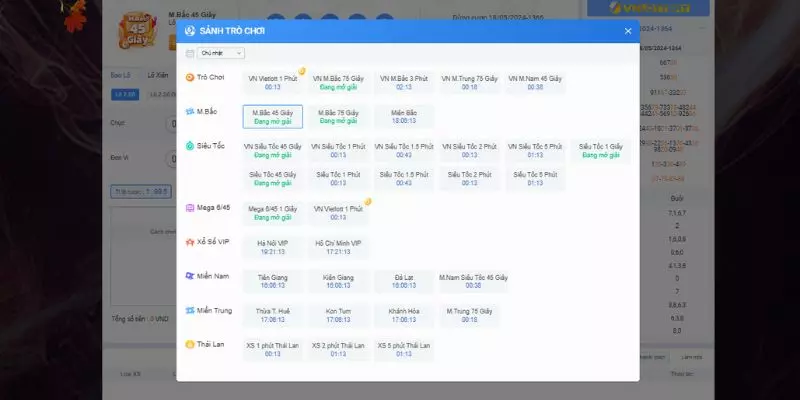Click the Xổ Số VIP star icon

[x=190, y=242]
